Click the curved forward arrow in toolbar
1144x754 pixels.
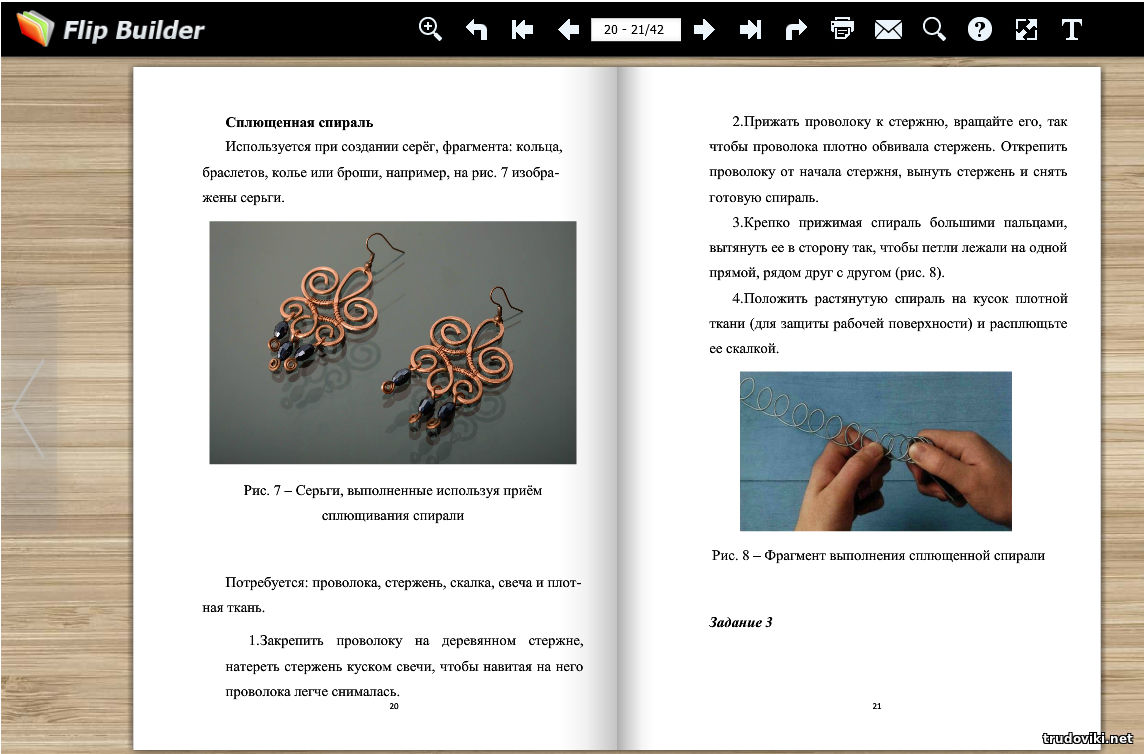[x=796, y=29]
